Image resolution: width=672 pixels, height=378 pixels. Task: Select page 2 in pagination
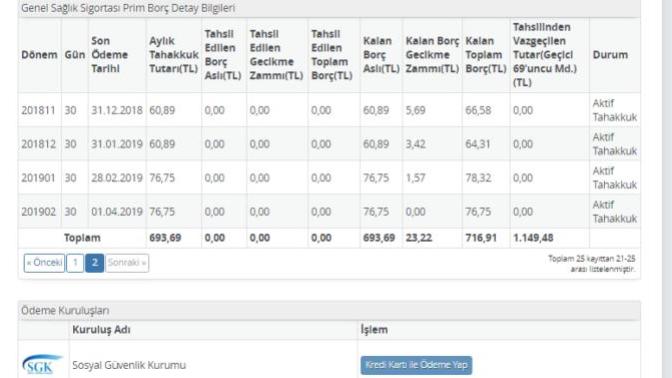94,263
